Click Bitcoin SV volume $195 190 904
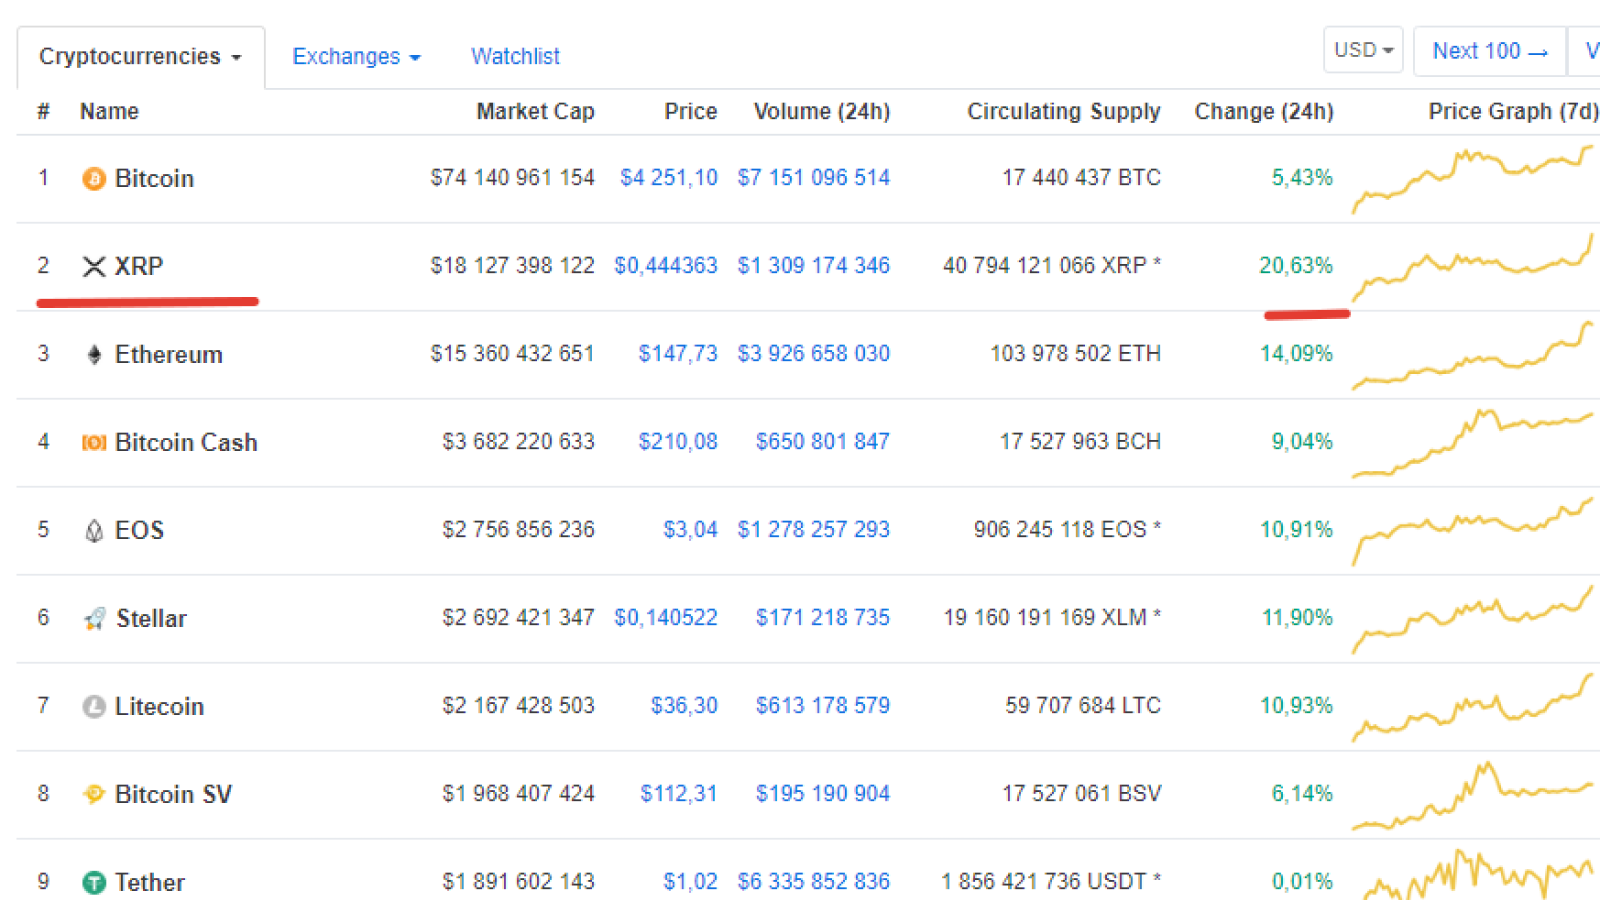Image resolution: width=1600 pixels, height=900 pixels. click(x=823, y=794)
